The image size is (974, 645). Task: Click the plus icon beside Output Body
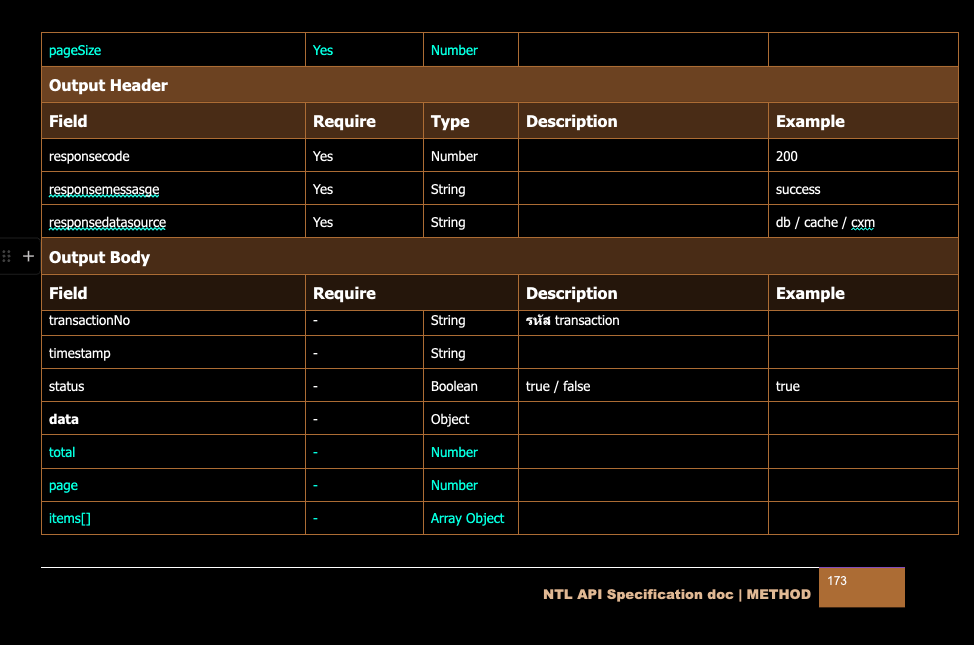click(28, 257)
